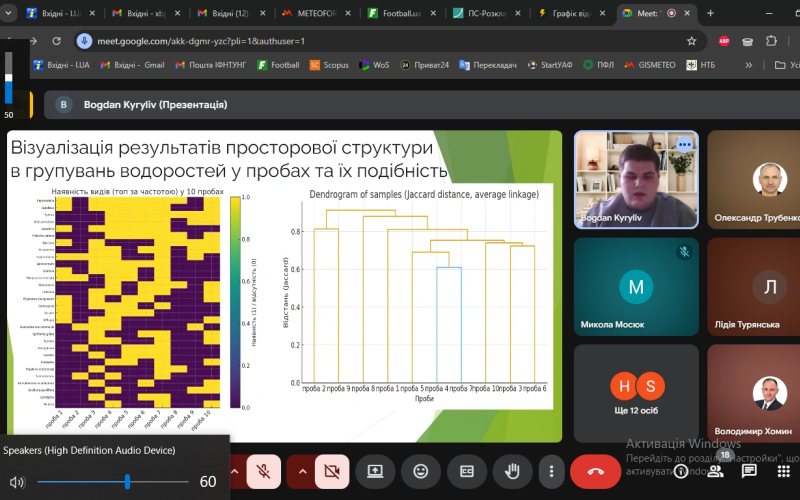
Task: Open WoS bookmark
Action: click(x=374, y=65)
